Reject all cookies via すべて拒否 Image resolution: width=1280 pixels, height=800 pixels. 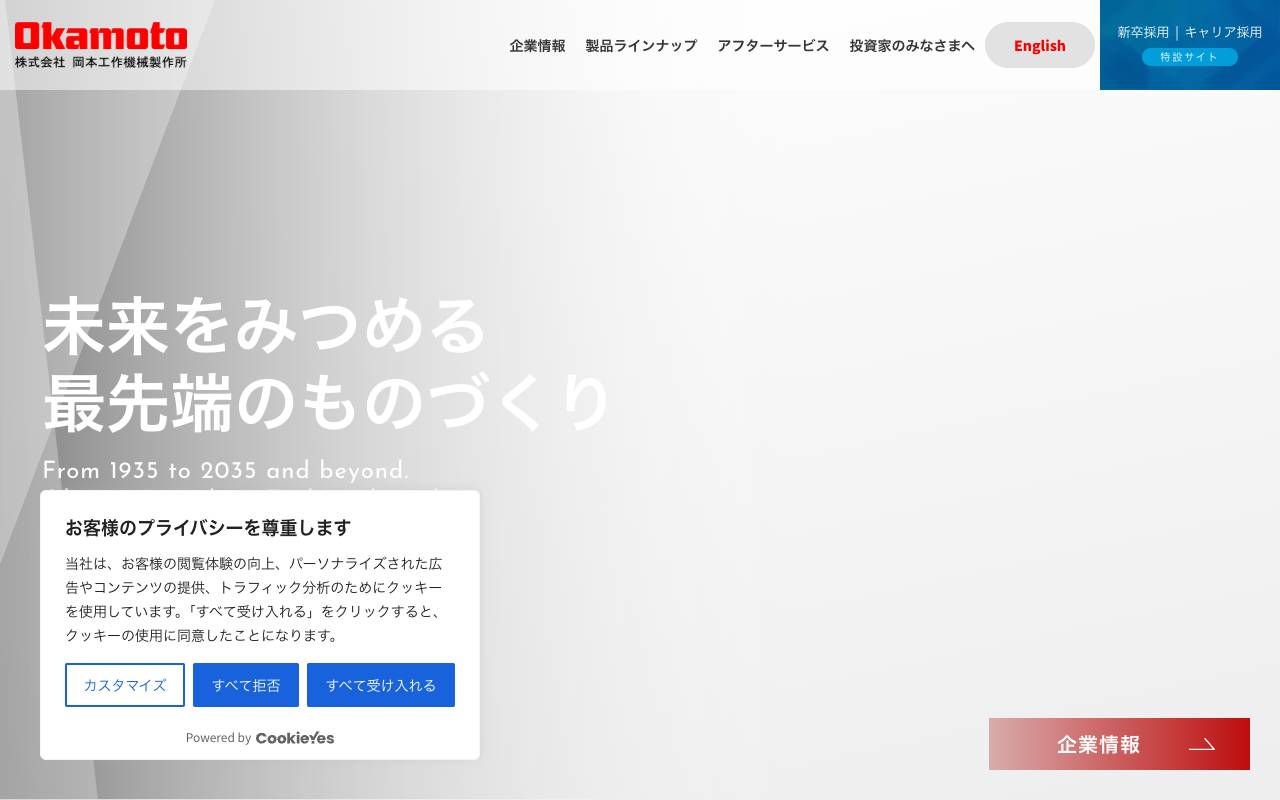(x=246, y=685)
